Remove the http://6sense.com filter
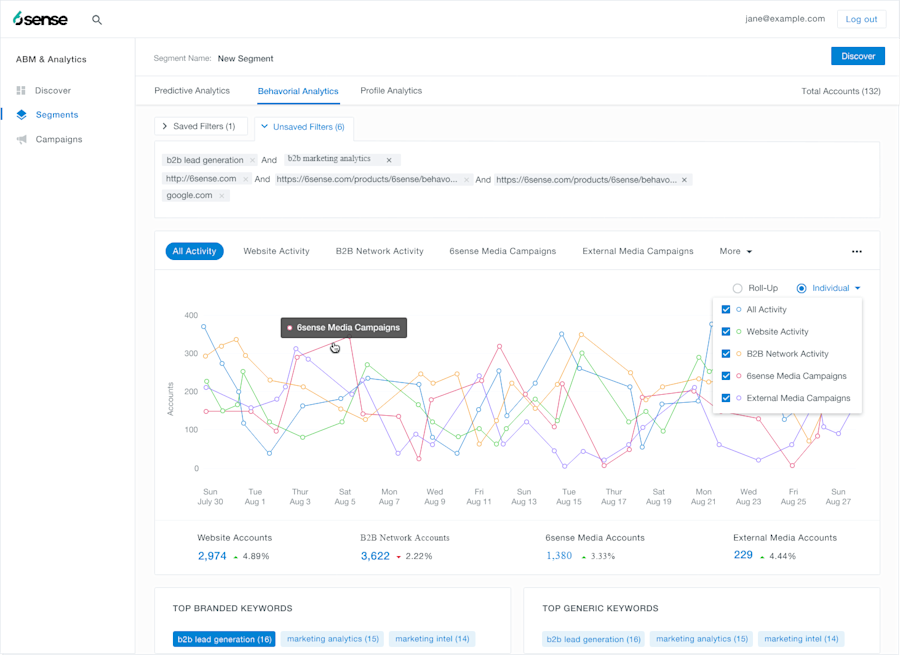This screenshot has height=655, width=900. [x=245, y=179]
